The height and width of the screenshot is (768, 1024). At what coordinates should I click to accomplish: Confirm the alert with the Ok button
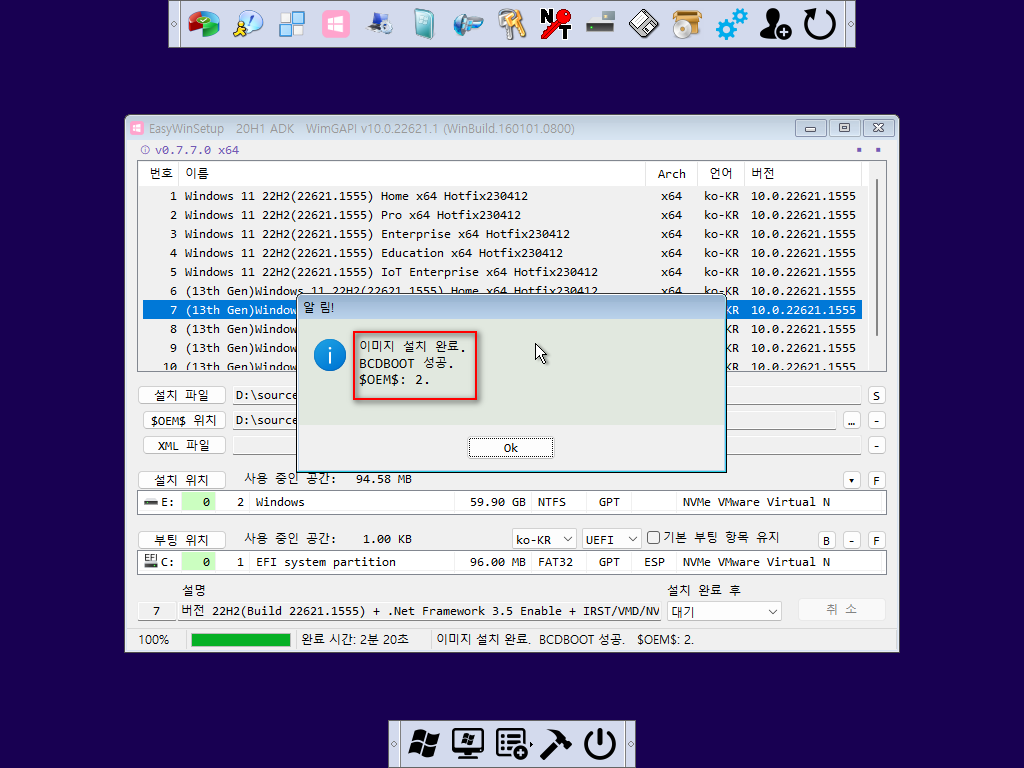point(511,448)
